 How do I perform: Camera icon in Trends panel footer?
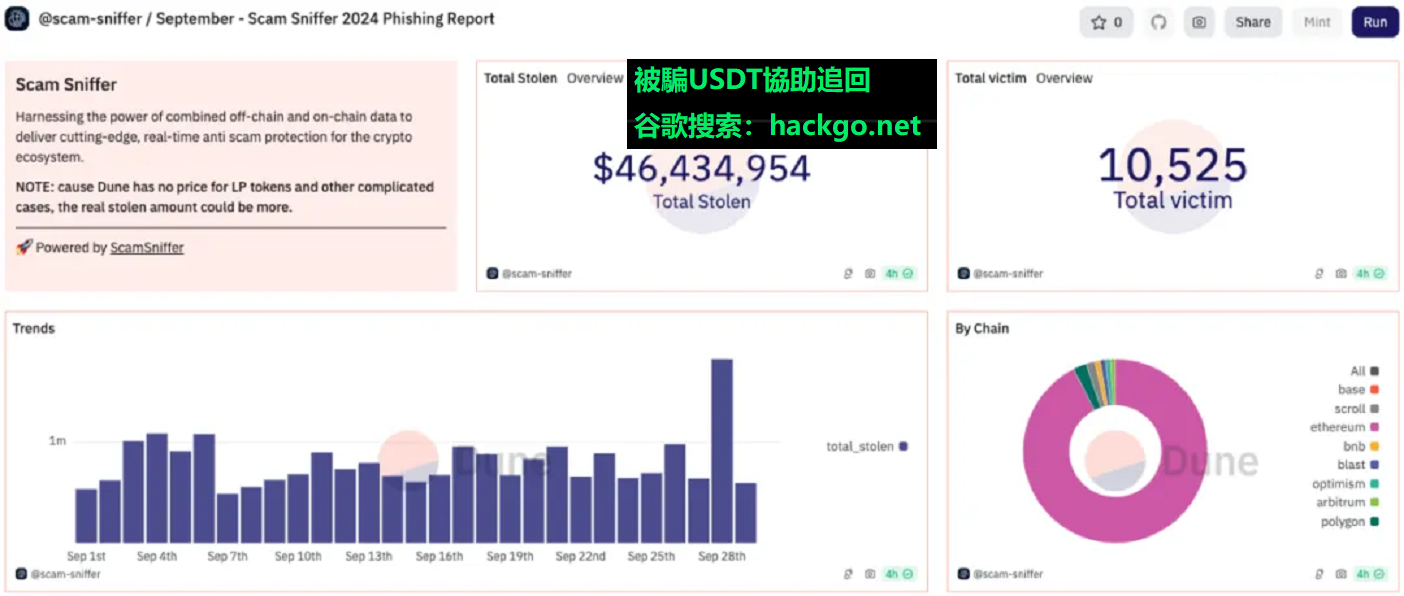[870, 574]
